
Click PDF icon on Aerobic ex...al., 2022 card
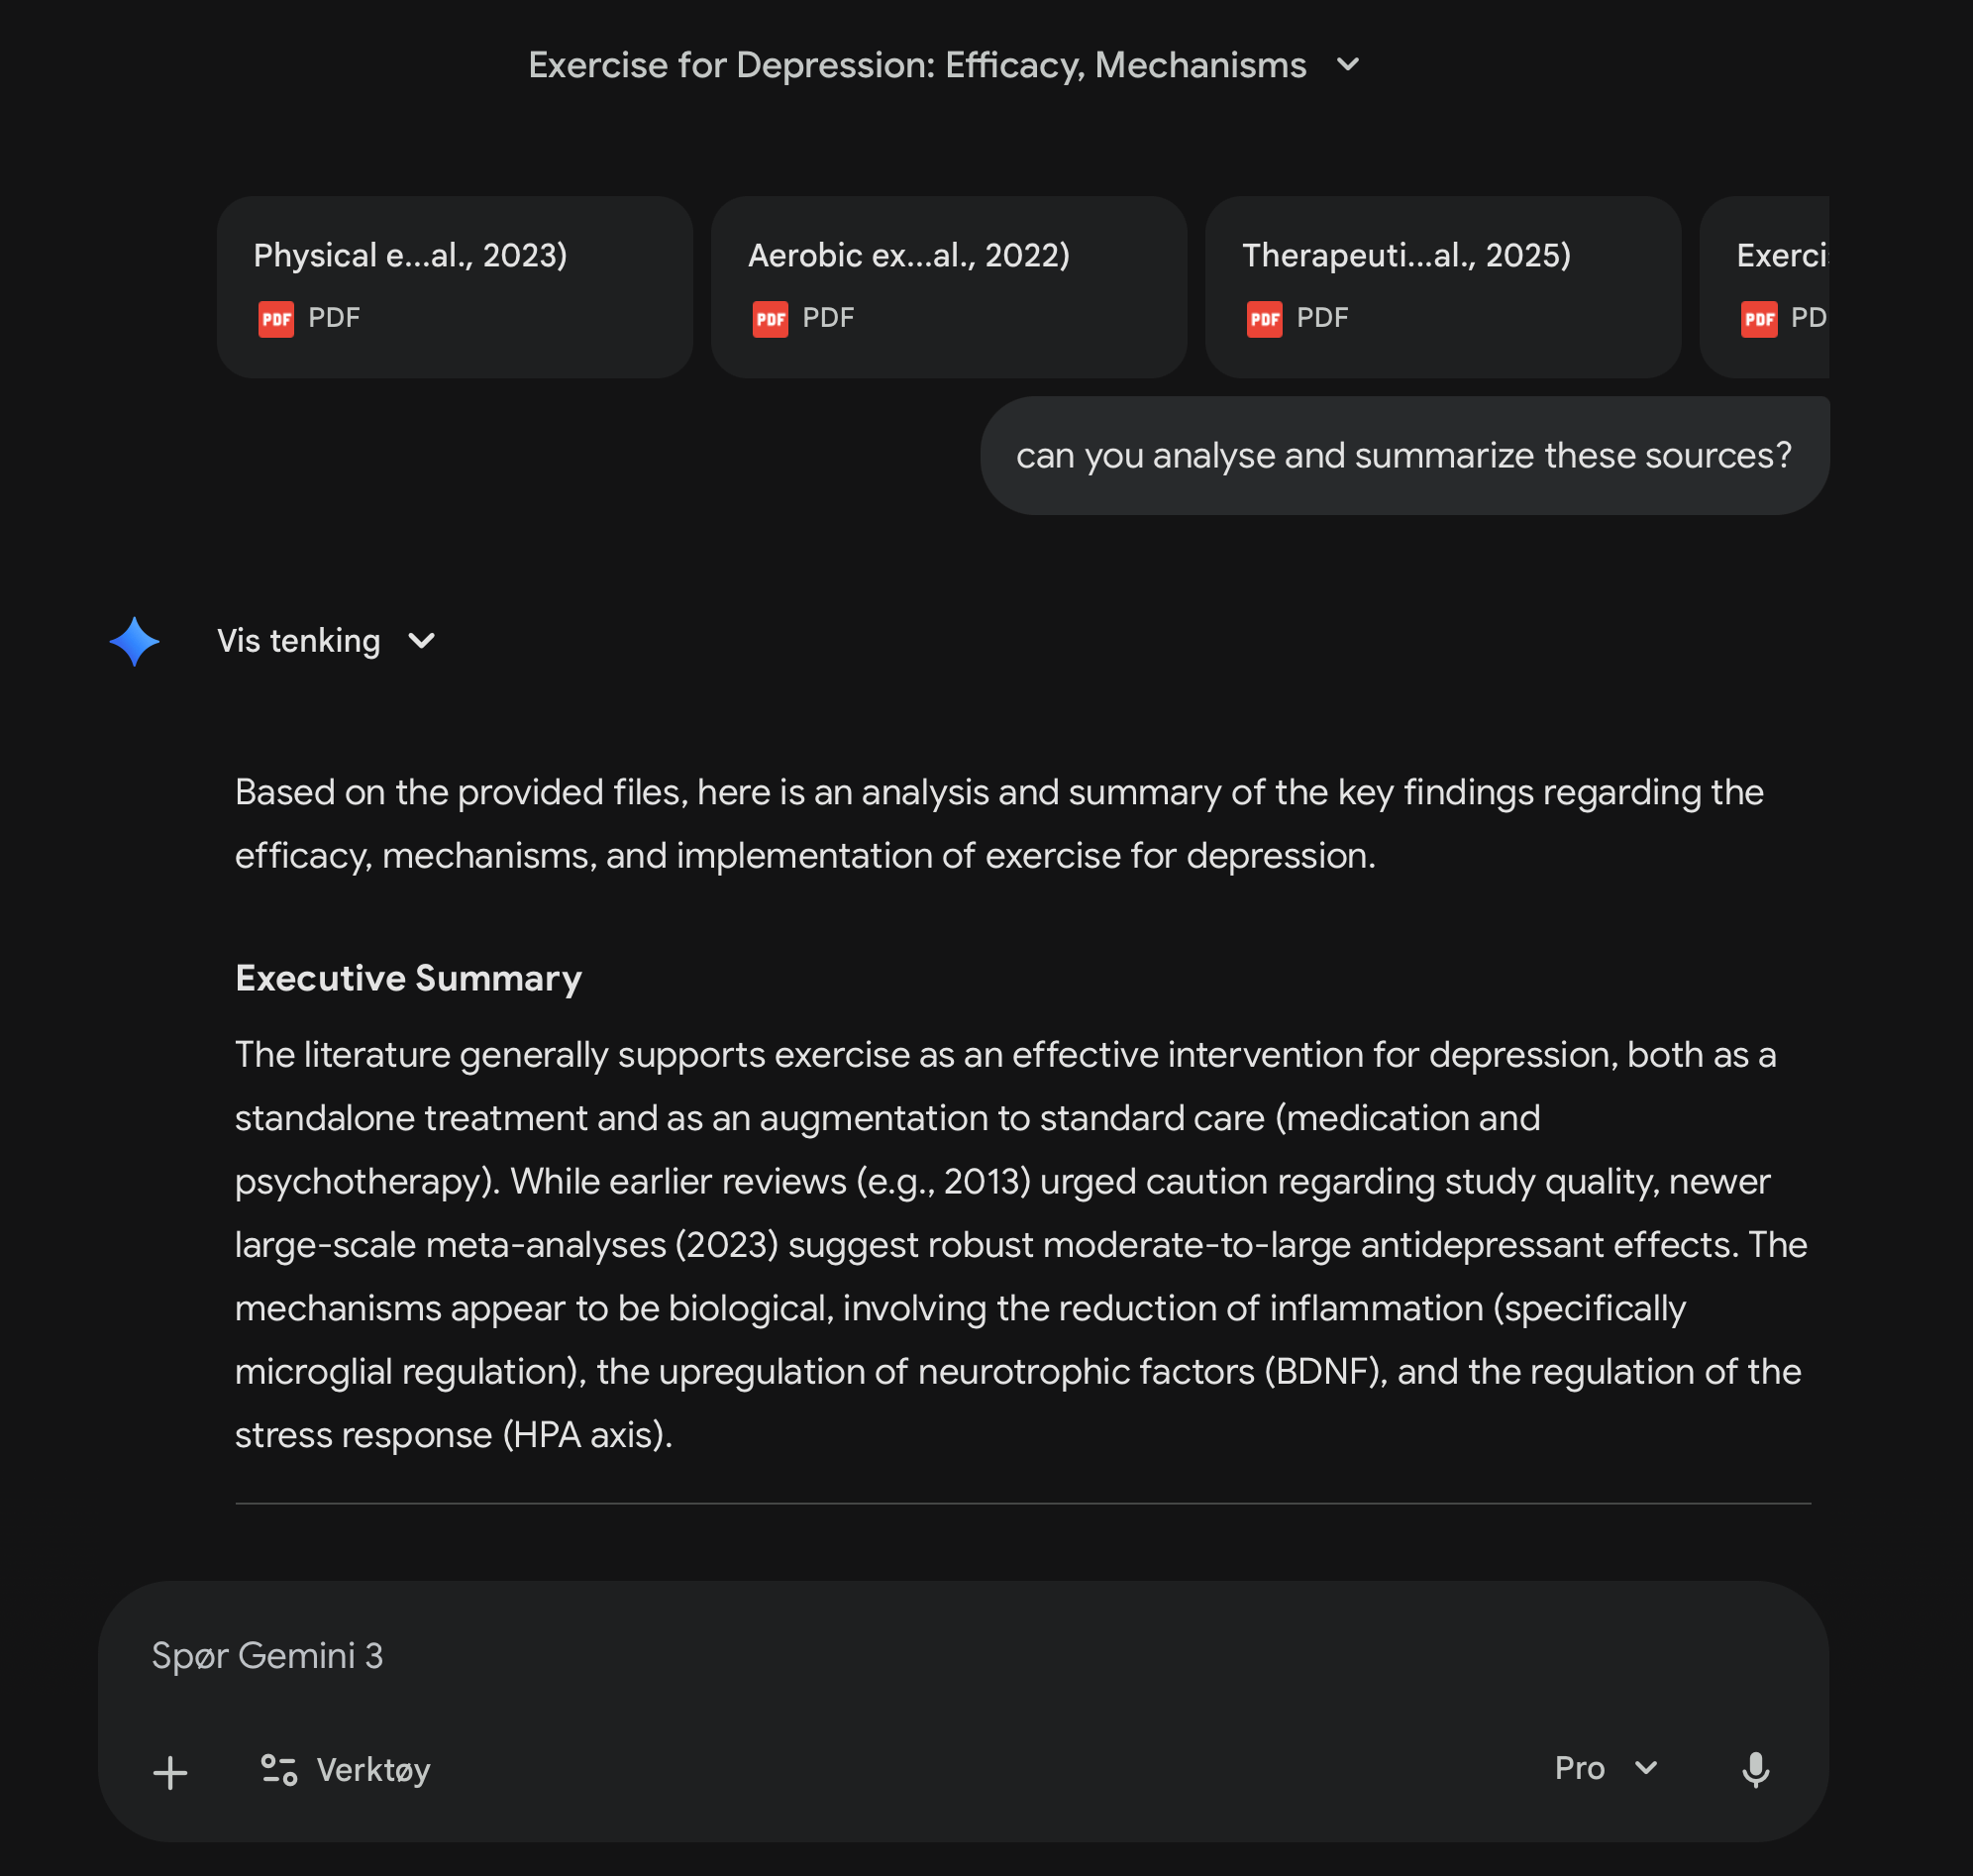pyautogui.click(x=770, y=319)
